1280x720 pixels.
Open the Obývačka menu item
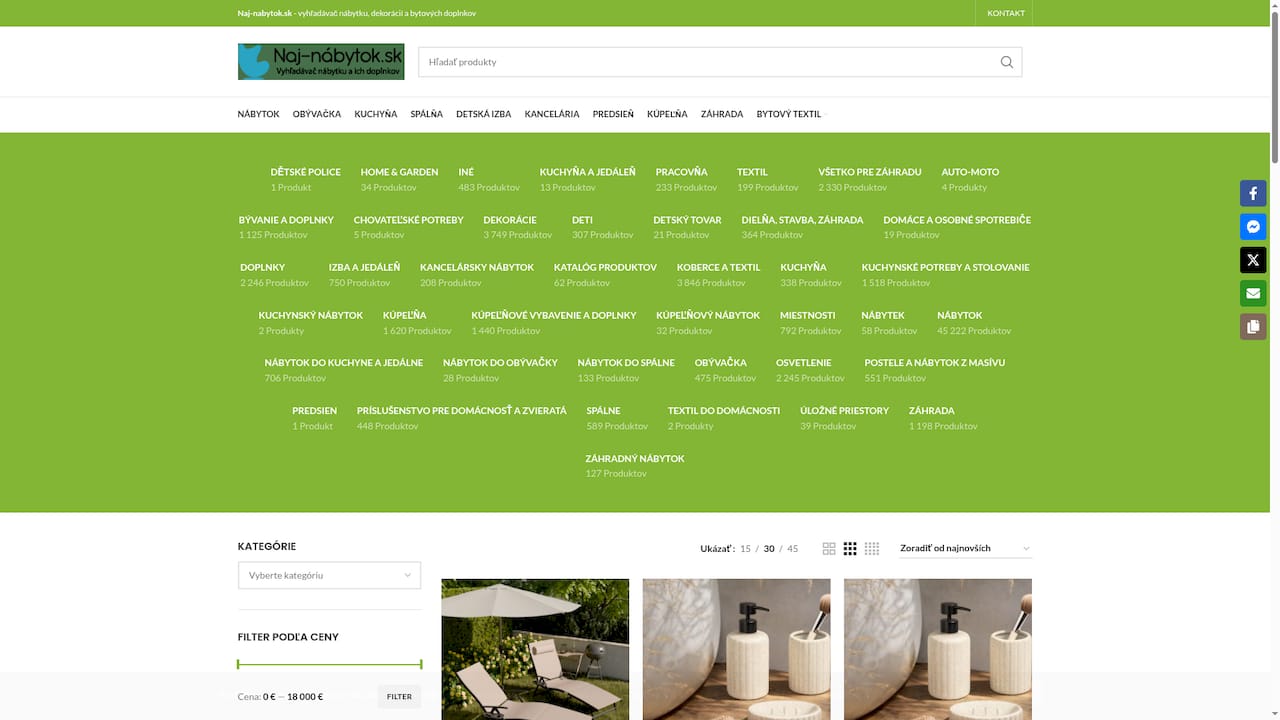pyautogui.click(x=317, y=114)
